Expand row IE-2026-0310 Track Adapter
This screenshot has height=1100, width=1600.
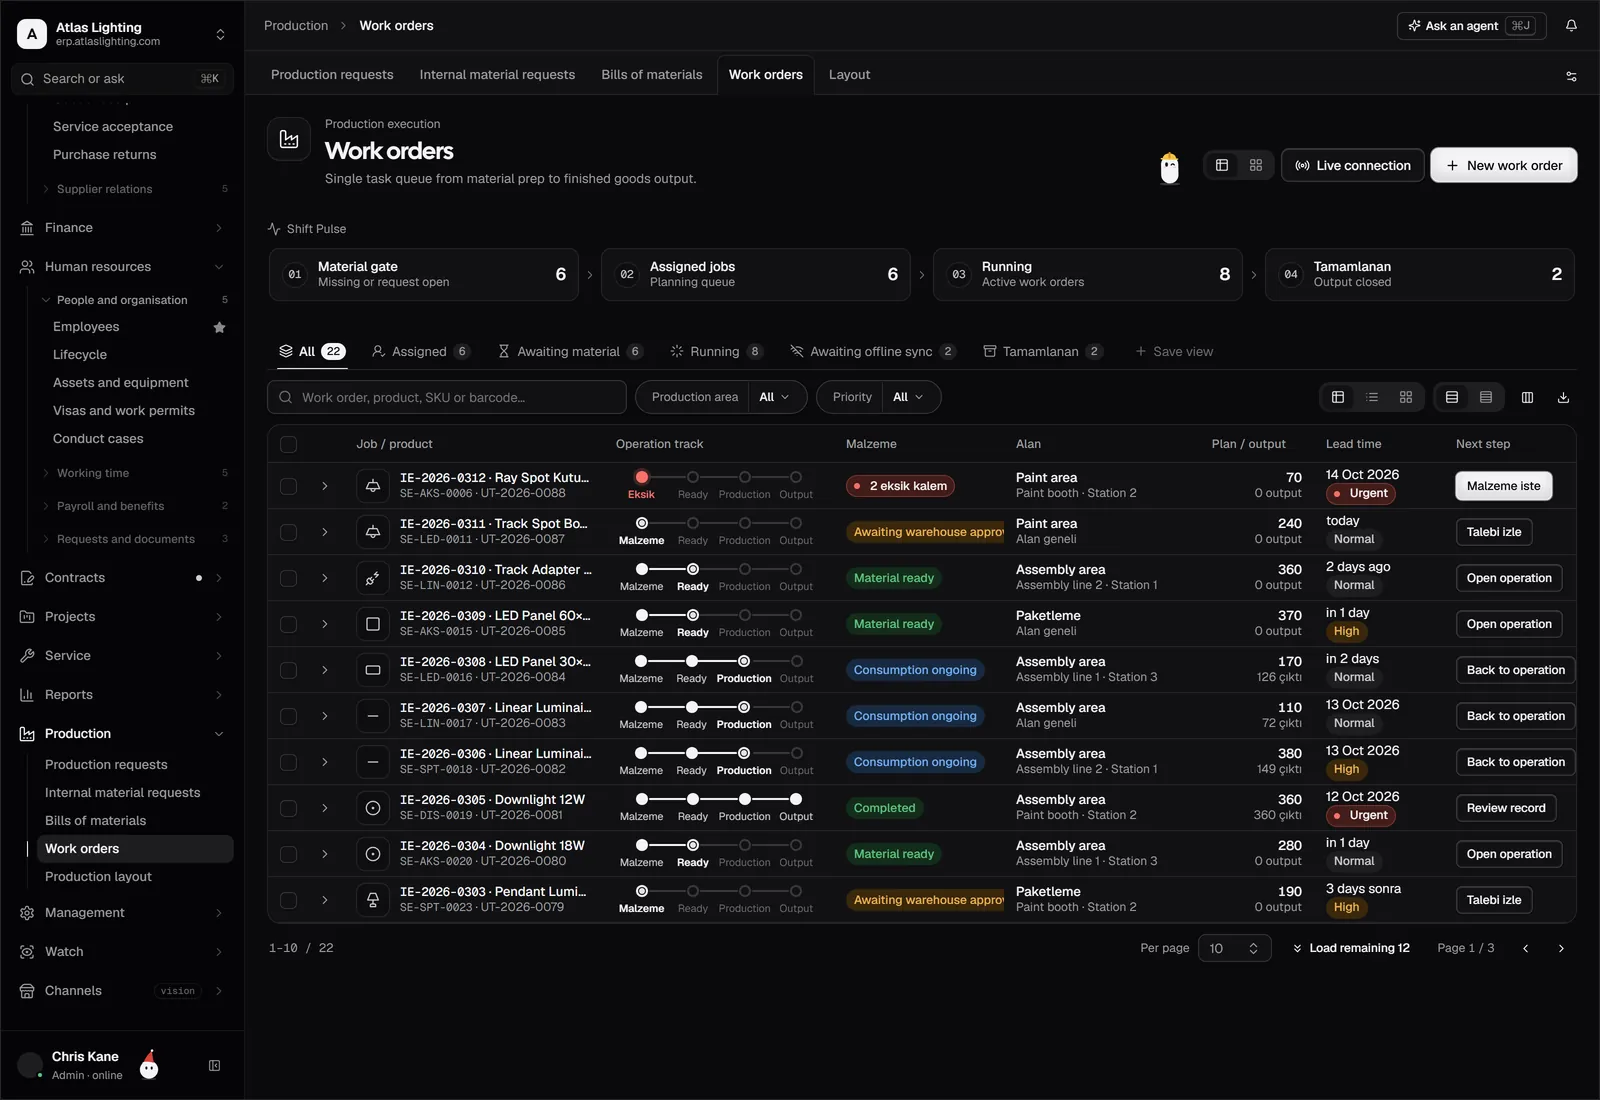tap(325, 578)
